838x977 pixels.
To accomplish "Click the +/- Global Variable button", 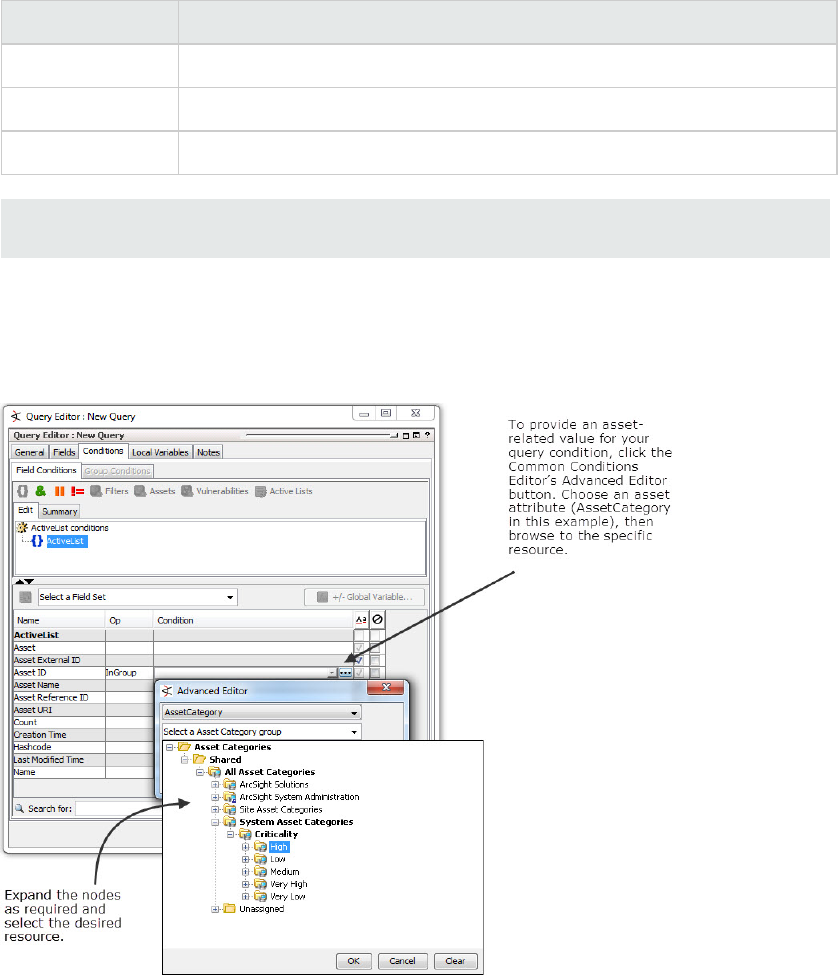I will tap(364, 597).
